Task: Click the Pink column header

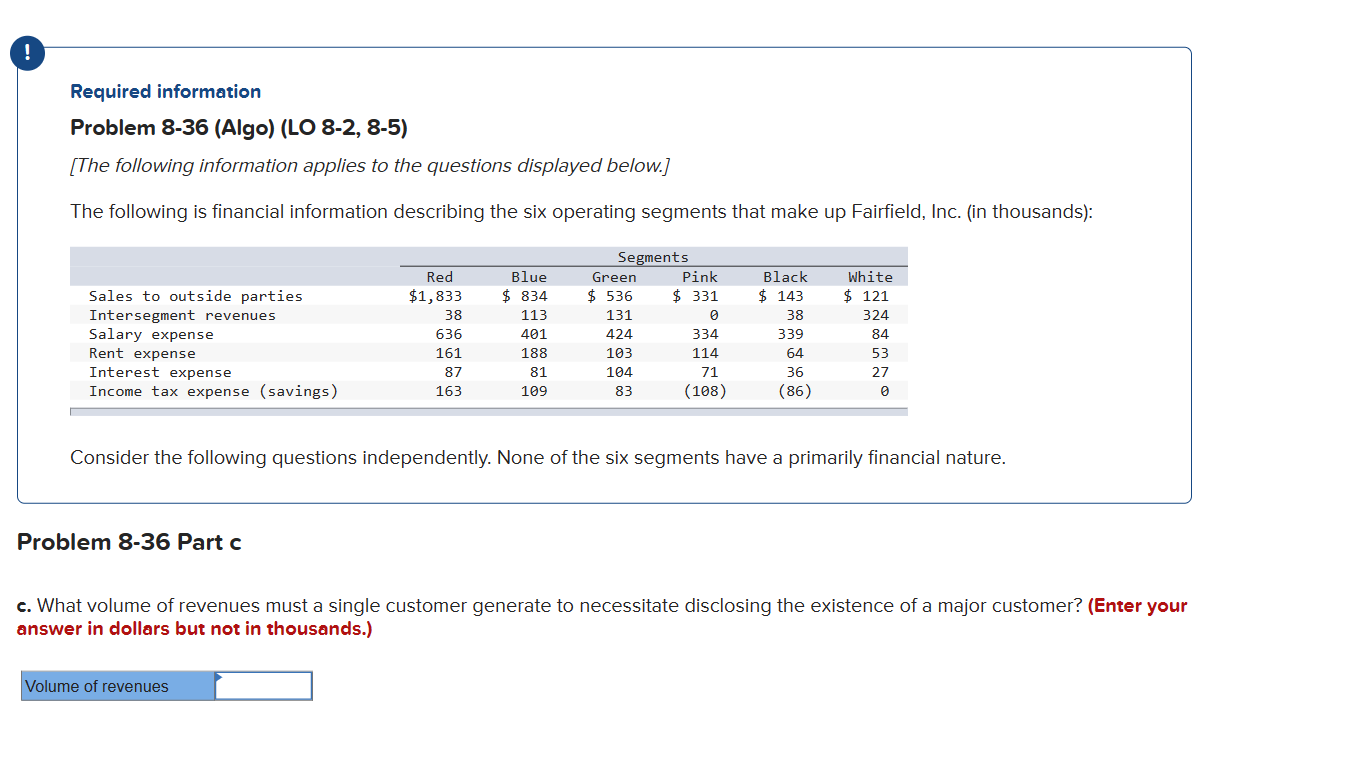Action: [699, 277]
